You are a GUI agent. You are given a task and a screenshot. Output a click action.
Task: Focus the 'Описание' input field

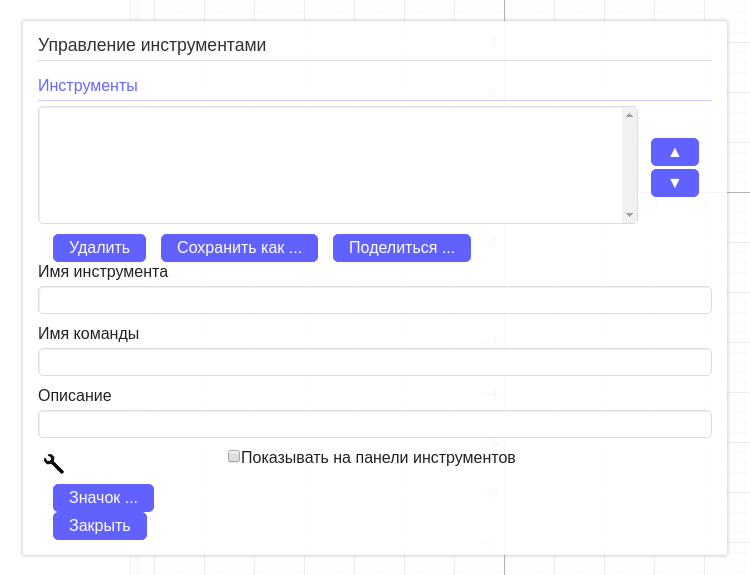click(x=375, y=424)
